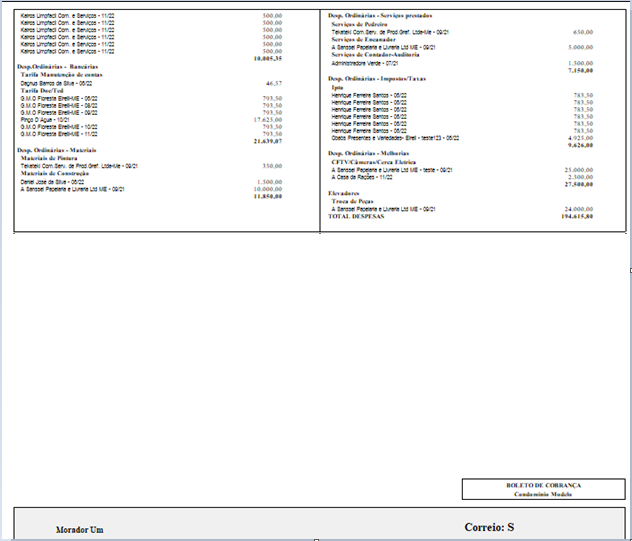Image resolution: width=632 pixels, height=541 pixels.
Task: Click Tekateki row under Serviços de Pedreiro
Action: [x=390, y=32]
